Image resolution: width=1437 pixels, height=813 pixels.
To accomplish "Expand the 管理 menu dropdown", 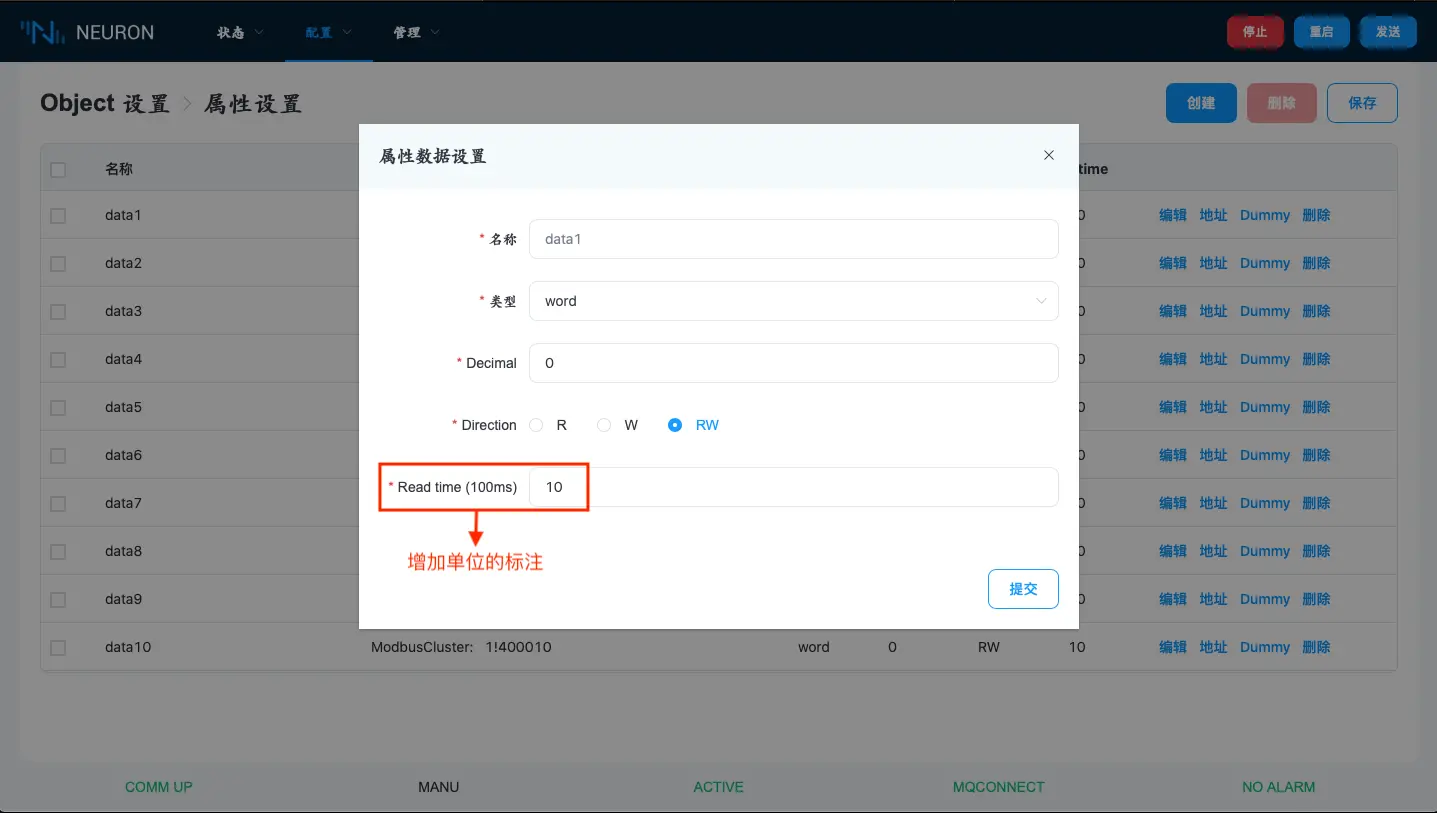I will pyautogui.click(x=416, y=32).
